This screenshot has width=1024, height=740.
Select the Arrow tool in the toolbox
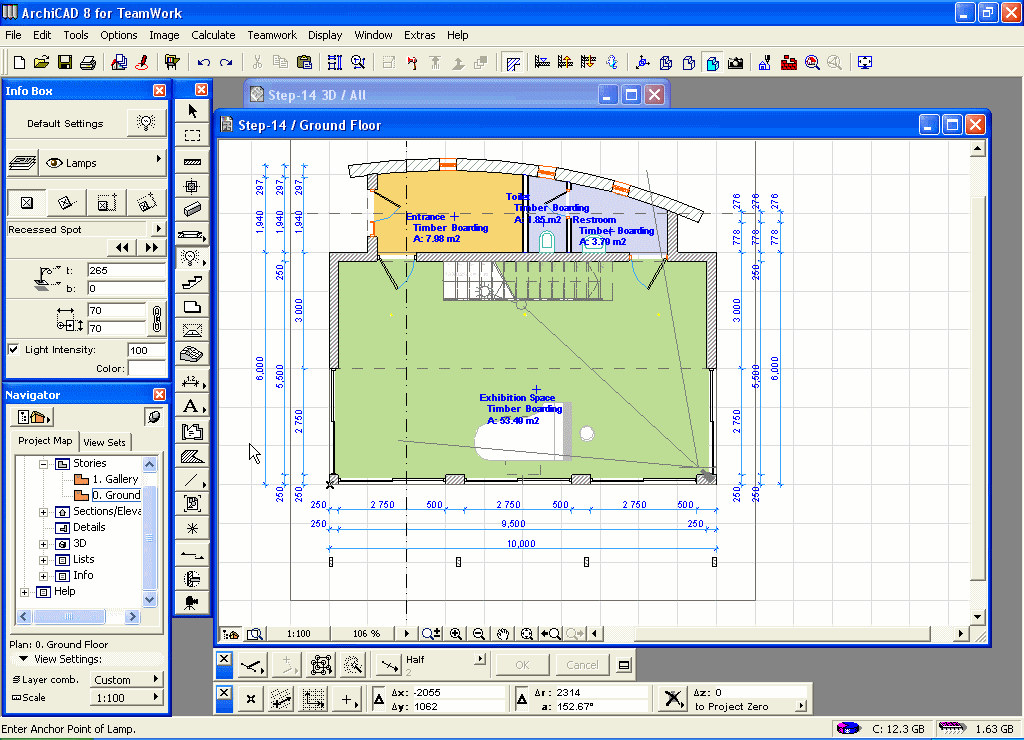[x=192, y=111]
